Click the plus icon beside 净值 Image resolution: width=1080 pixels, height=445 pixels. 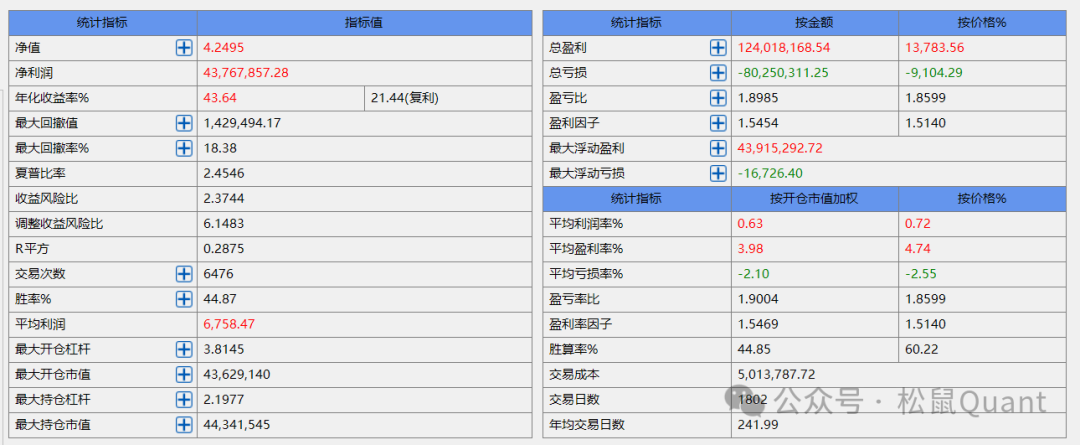click(184, 47)
